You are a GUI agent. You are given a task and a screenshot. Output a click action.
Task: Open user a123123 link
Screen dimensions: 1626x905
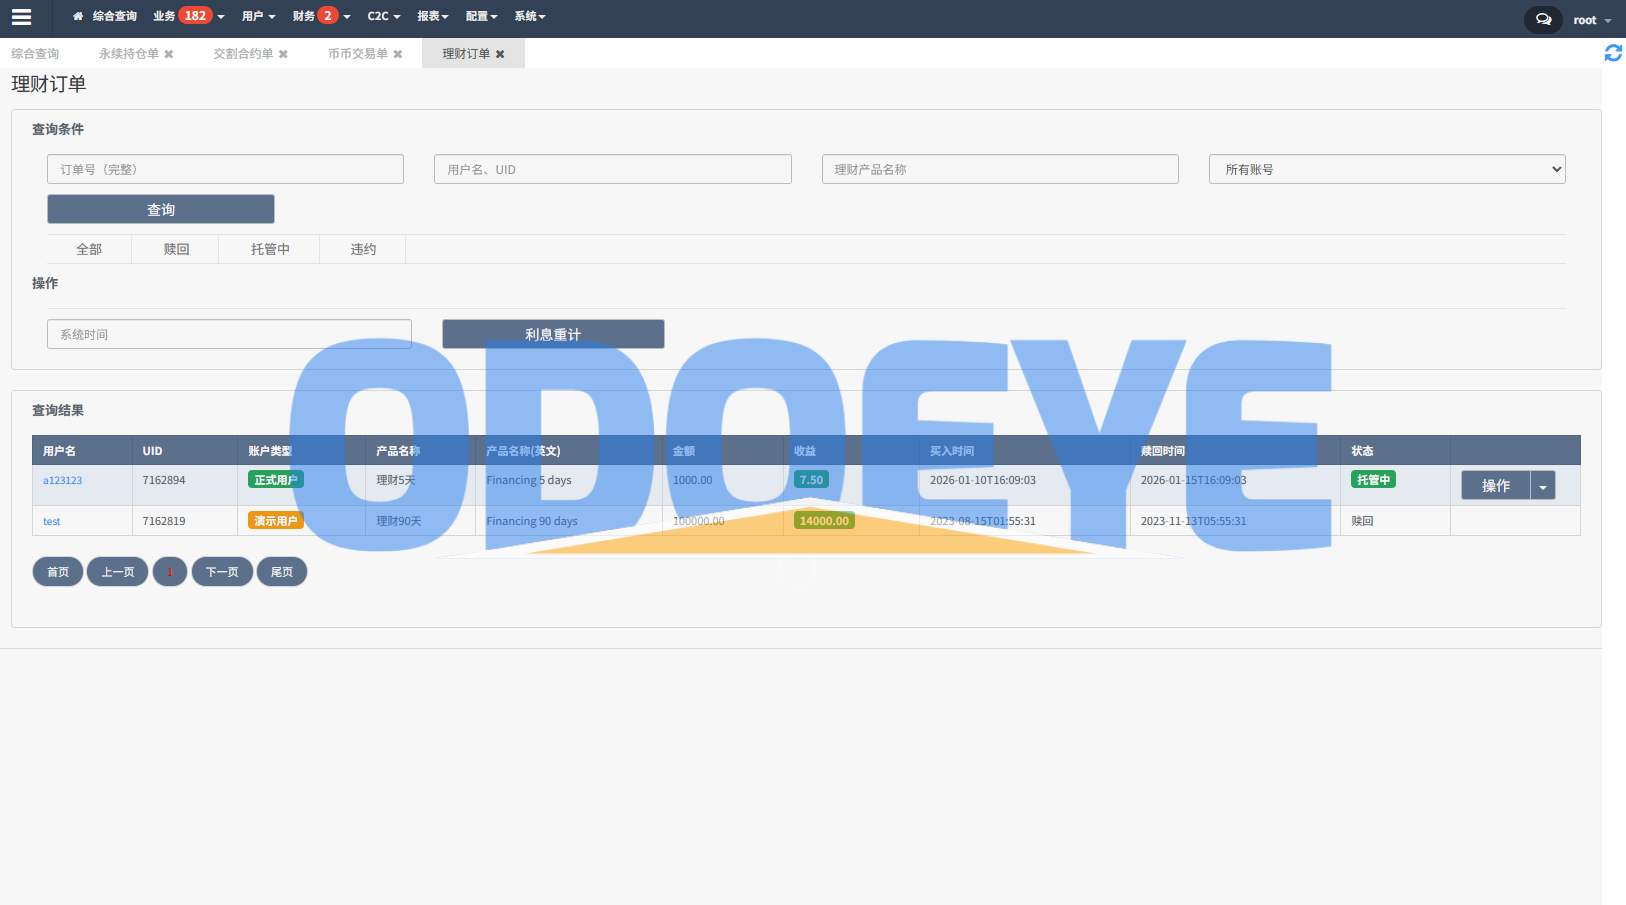[62, 480]
